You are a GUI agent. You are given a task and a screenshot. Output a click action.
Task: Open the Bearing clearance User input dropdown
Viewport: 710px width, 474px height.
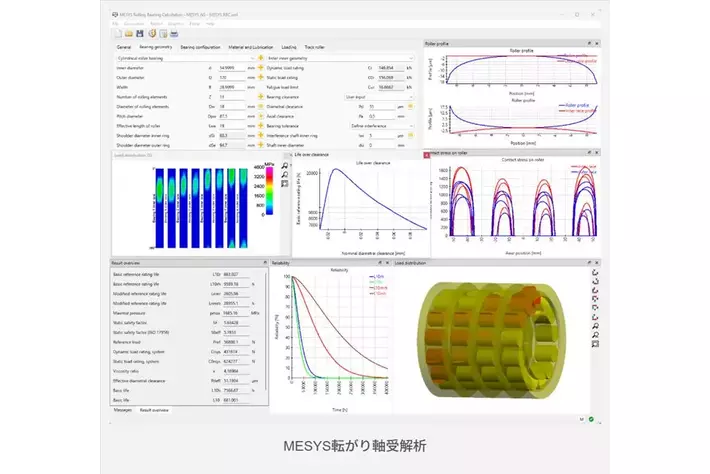pyautogui.click(x=379, y=97)
